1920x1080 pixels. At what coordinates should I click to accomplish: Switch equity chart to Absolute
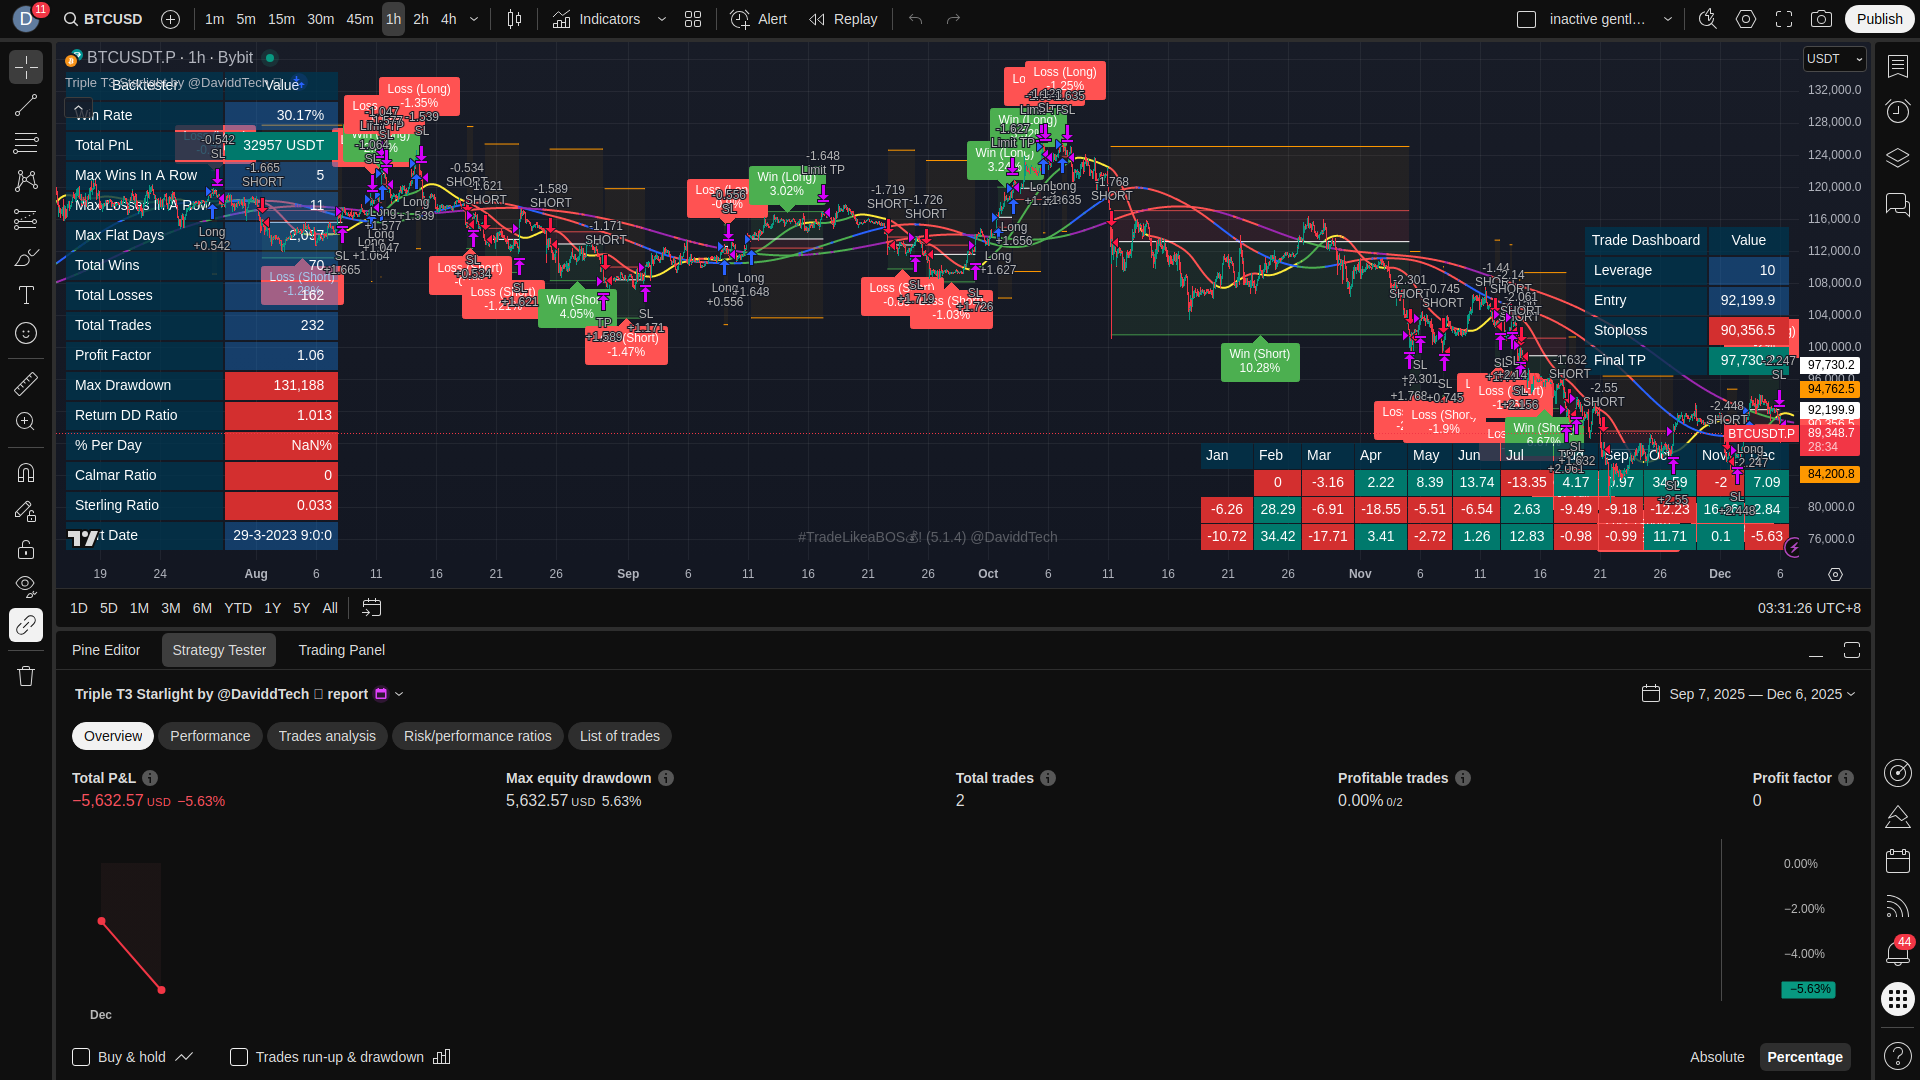point(1717,1057)
